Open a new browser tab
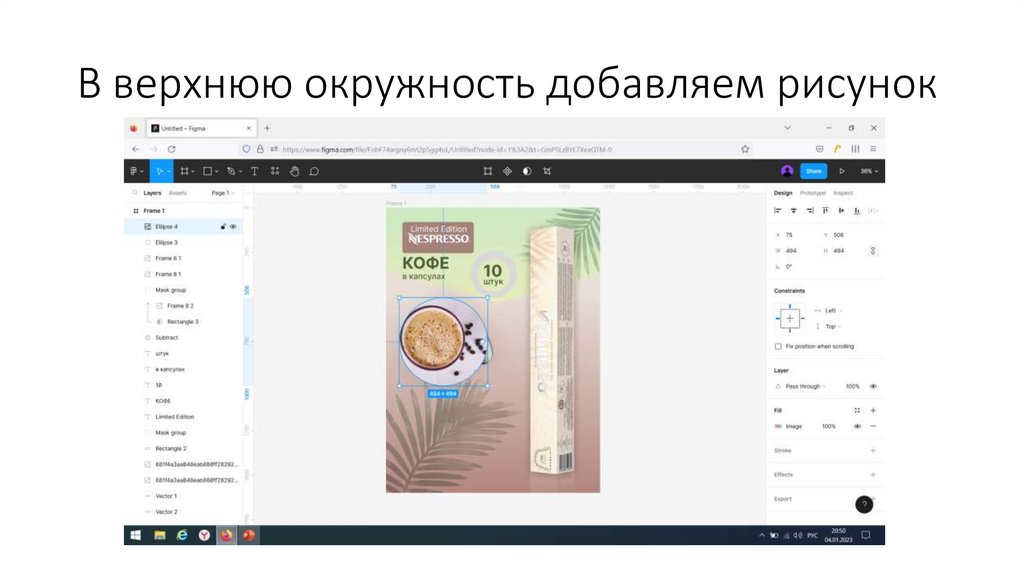The height and width of the screenshot is (574, 1024). pyautogui.click(x=267, y=129)
